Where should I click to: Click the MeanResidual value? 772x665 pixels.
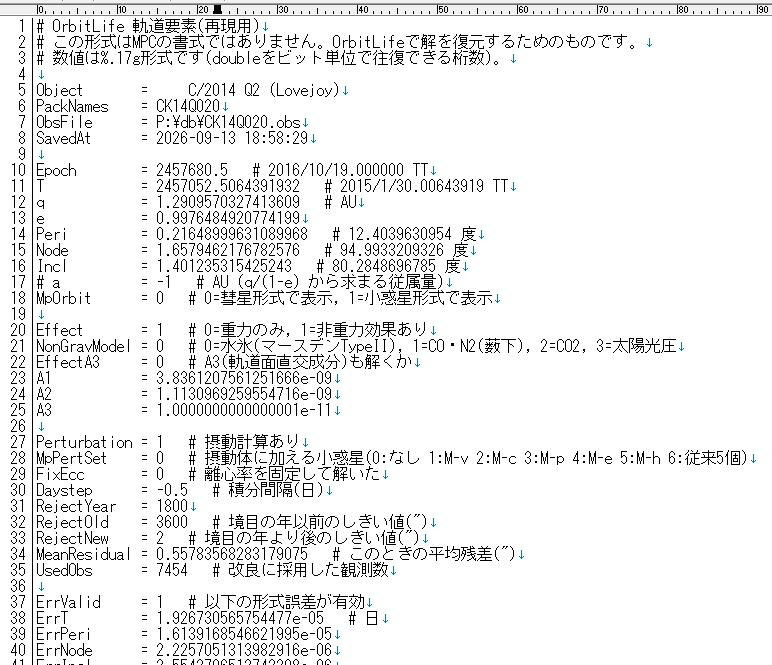(232, 554)
